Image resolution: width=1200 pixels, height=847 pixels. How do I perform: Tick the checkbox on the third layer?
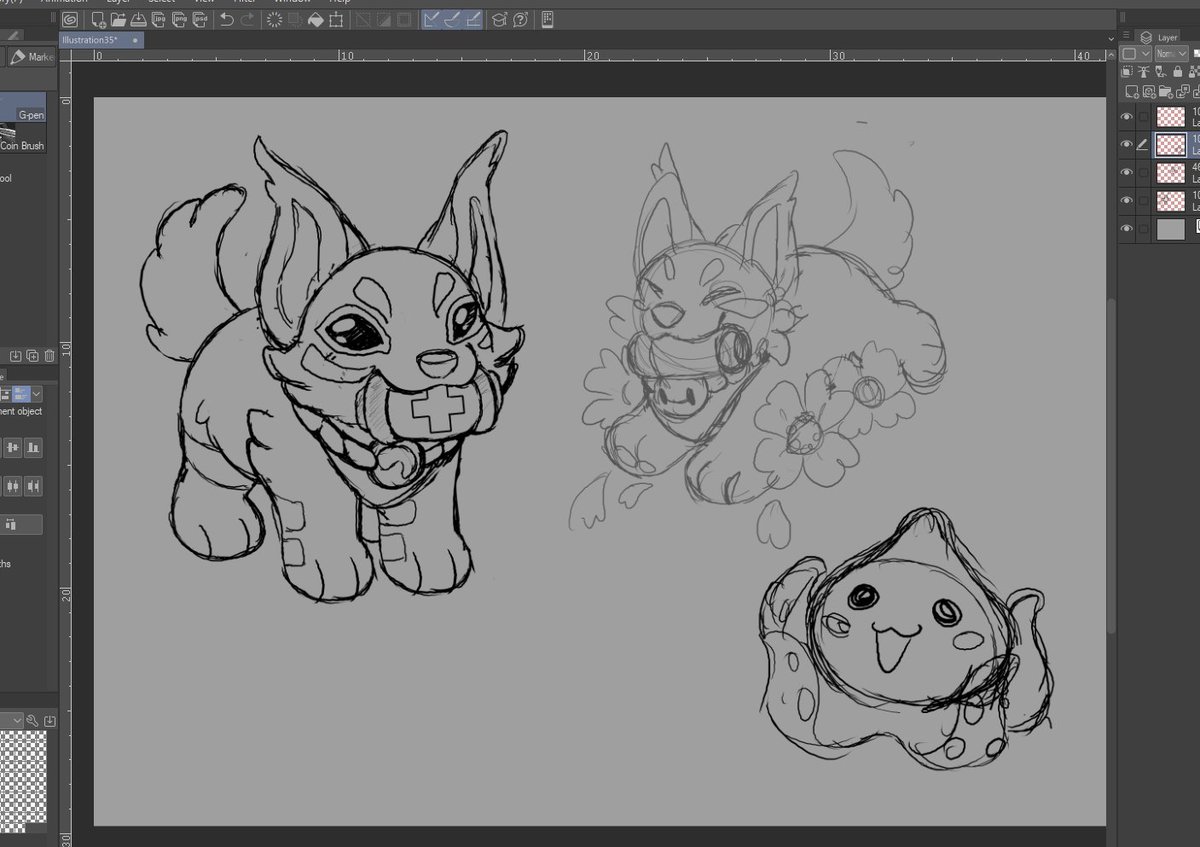coord(1144,173)
